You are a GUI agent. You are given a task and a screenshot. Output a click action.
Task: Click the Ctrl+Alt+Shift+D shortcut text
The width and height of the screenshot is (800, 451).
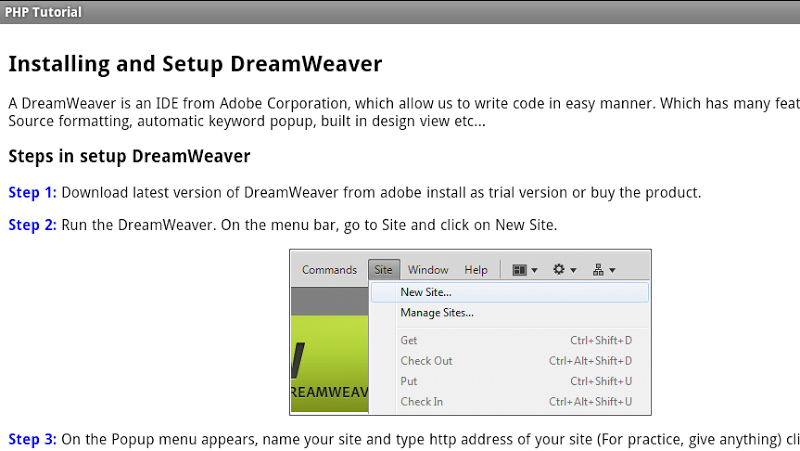[590, 361]
